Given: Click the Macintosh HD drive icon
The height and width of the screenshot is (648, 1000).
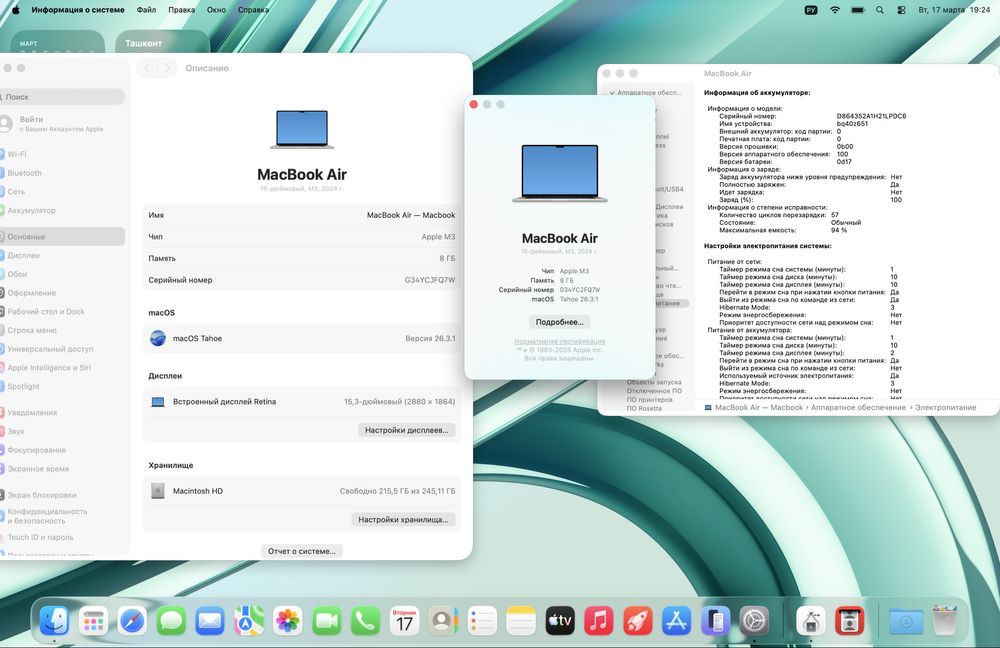Looking at the screenshot, I should pyautogui.click(x=158, y=491).
